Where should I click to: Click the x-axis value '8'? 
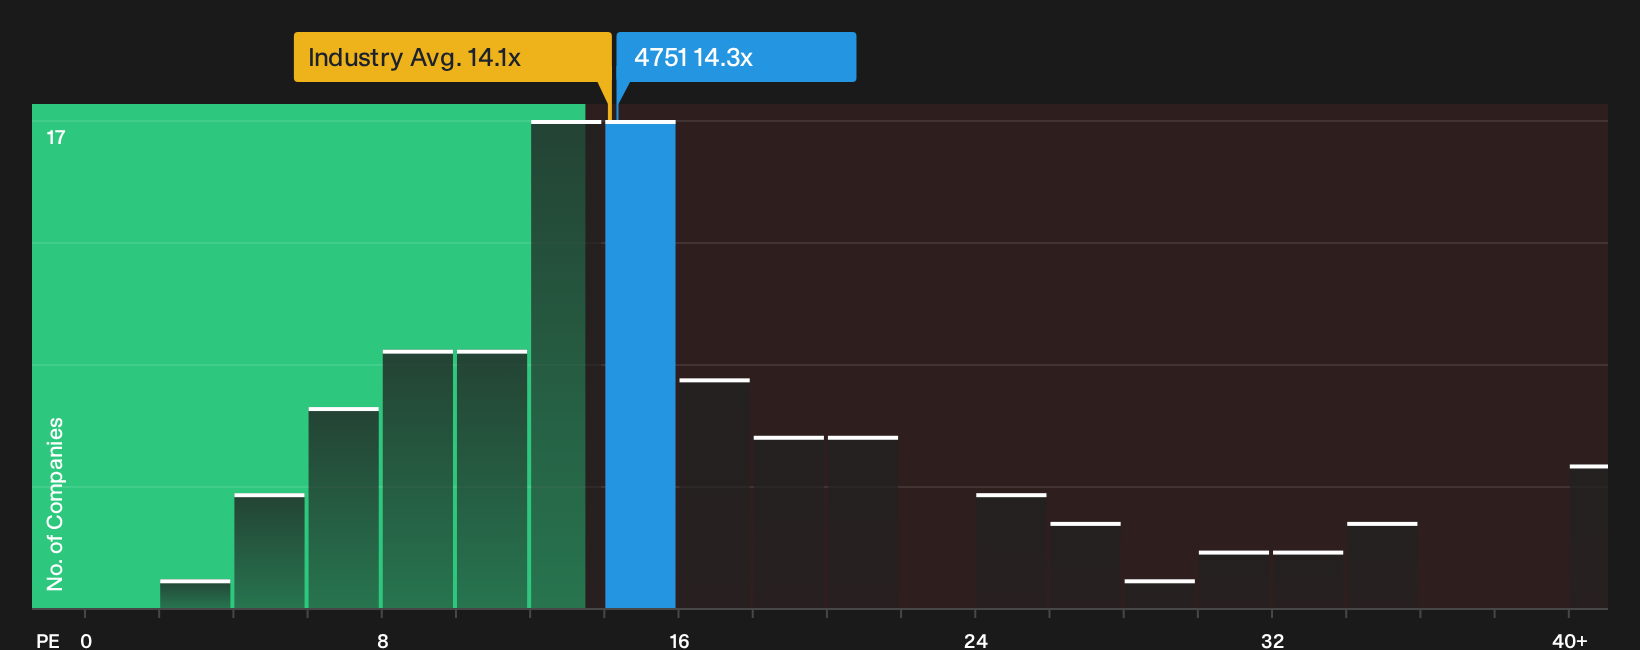point(382,640)
